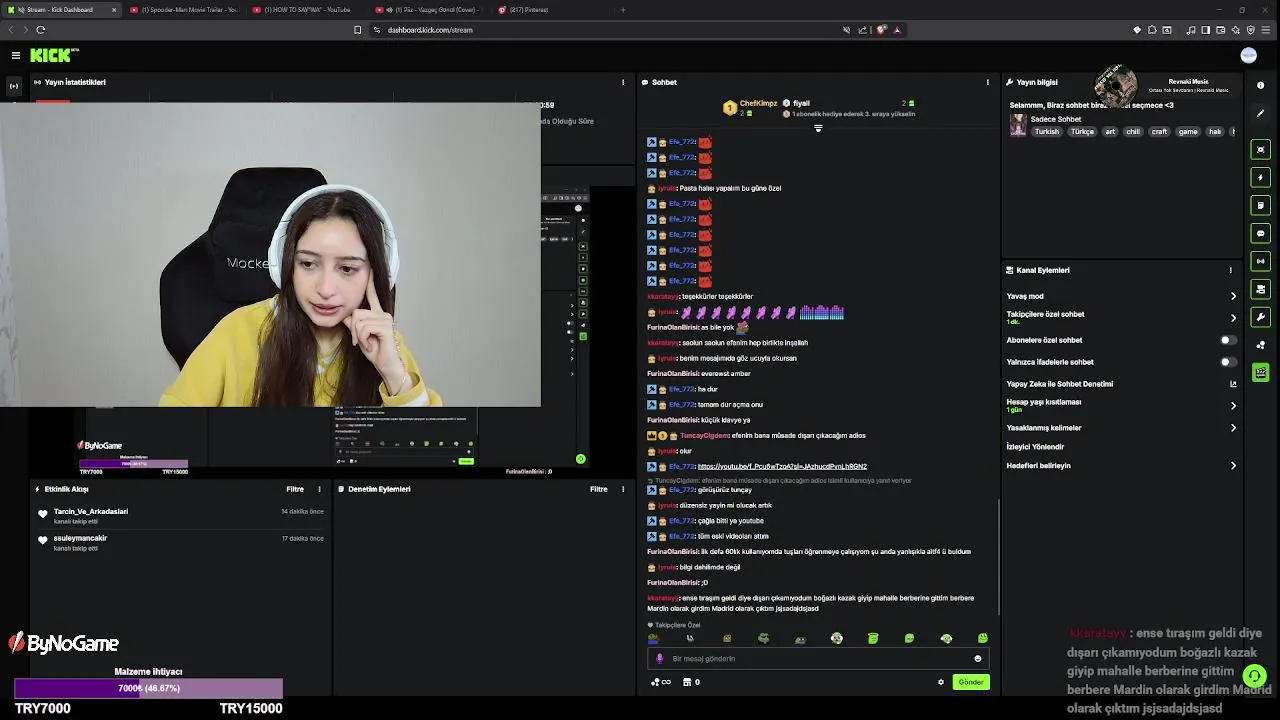Image resolution: width=1280 pixels, height=720 pixels.
Task: Click Malzeme ihtiyacı donation progress bar
Action: pyautogui.click(x=148, y=688)
